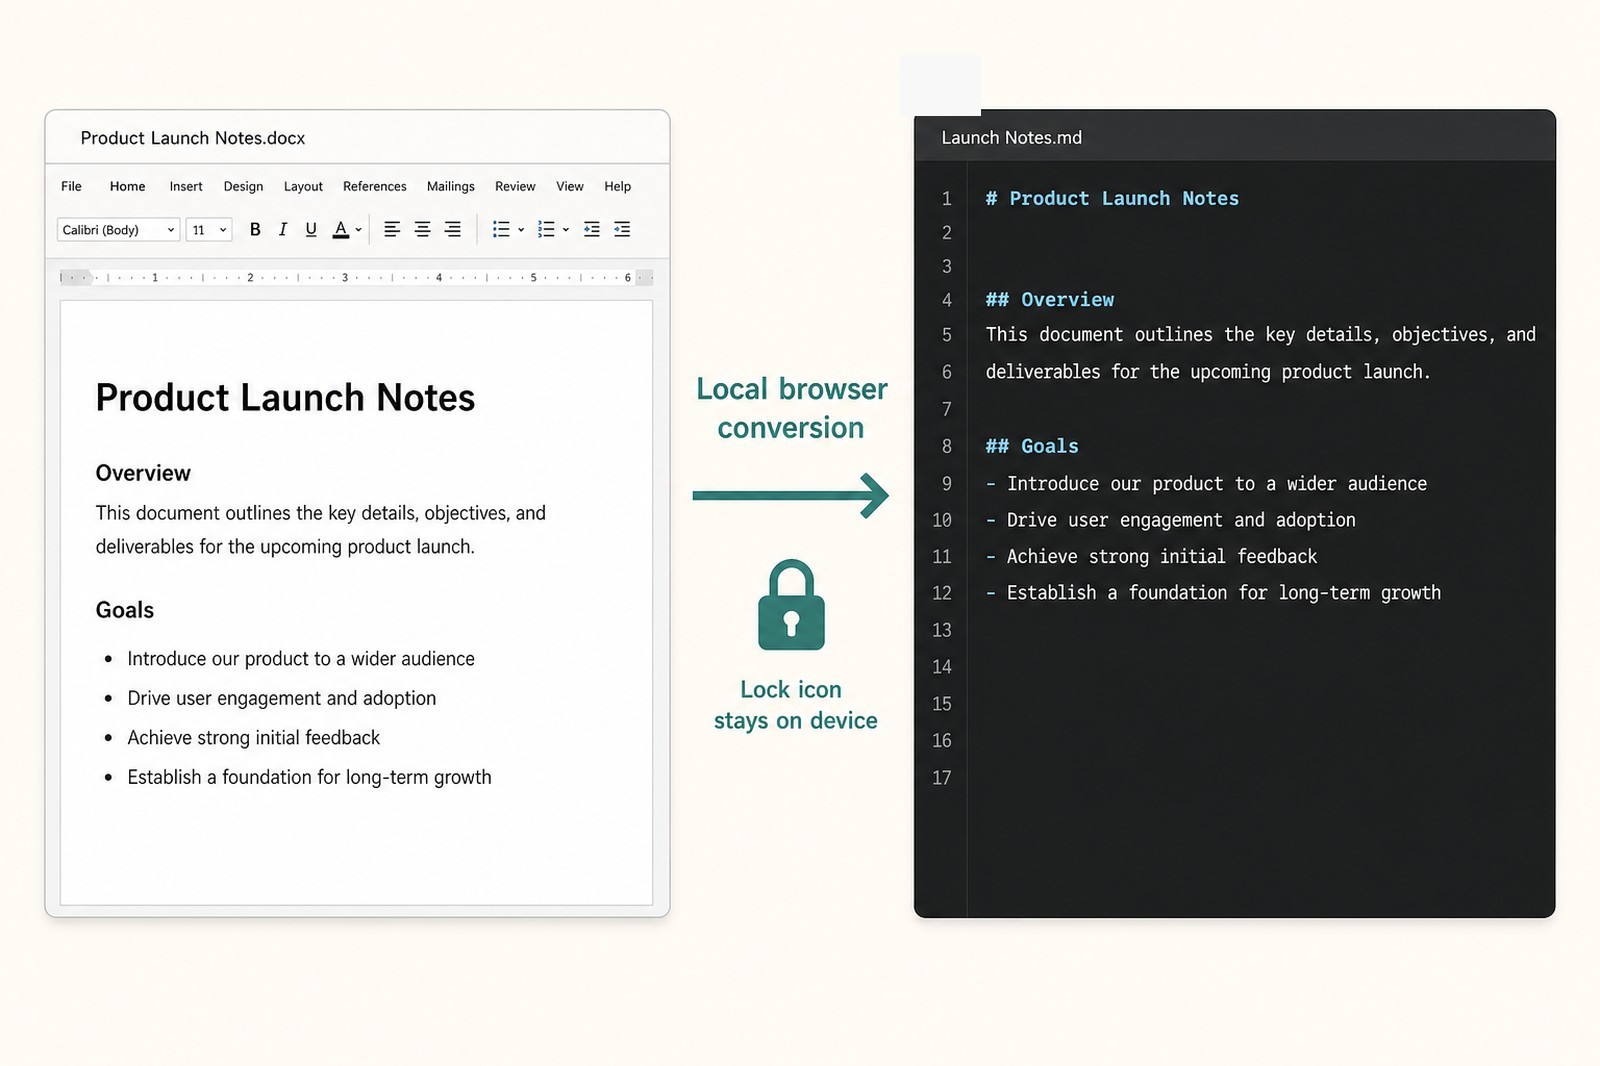Screen dimensions: 1600x1066
Task: Open the File menu
Action: tap(71, 186)
